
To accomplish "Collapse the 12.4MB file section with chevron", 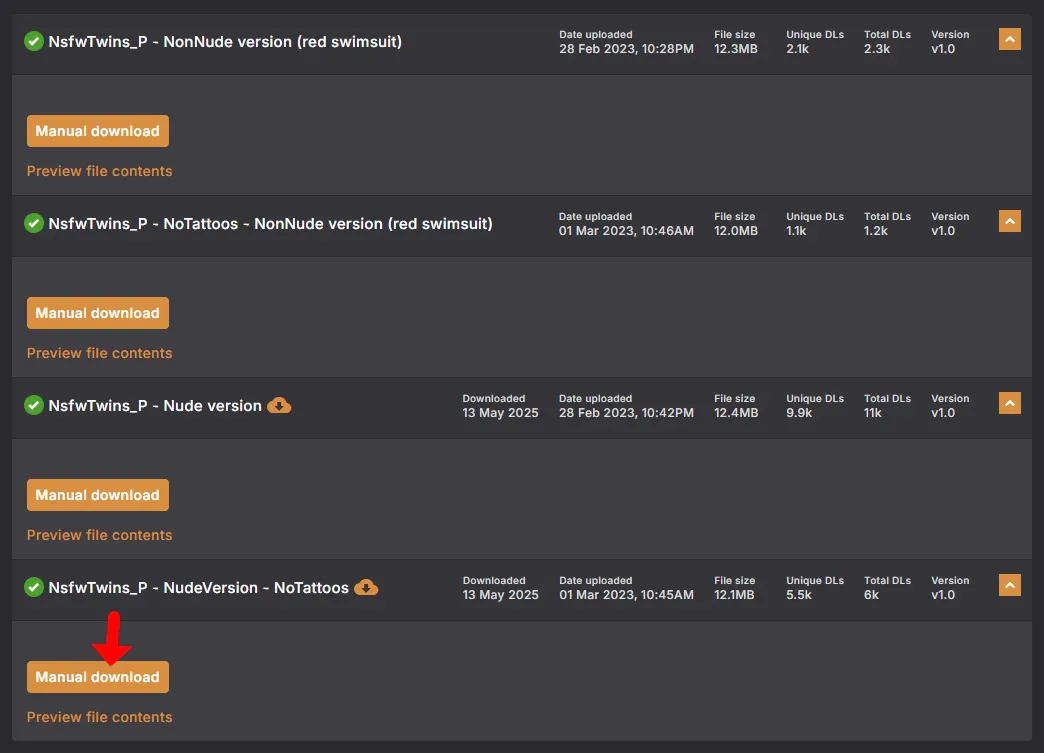I will [x=1009, y=403].
